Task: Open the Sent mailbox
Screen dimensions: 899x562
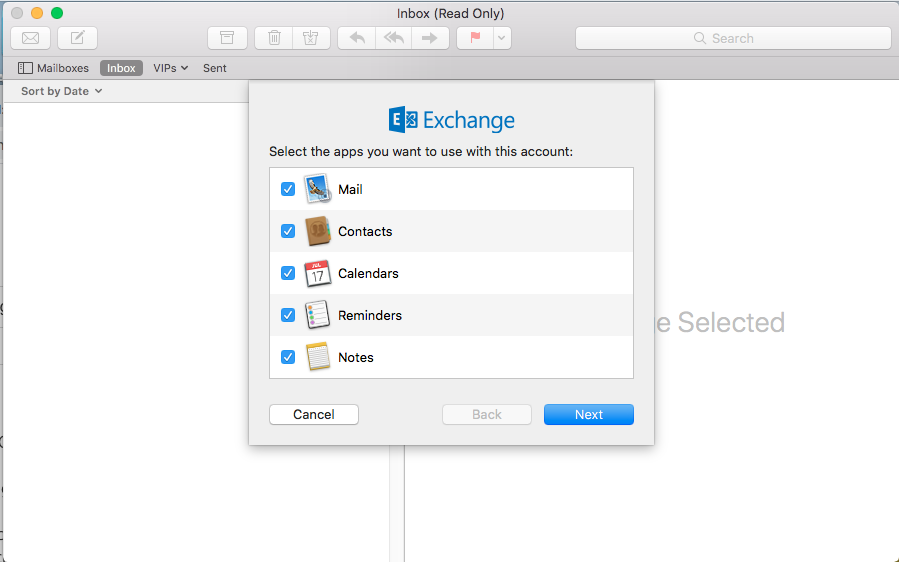Action: [214, 68]
